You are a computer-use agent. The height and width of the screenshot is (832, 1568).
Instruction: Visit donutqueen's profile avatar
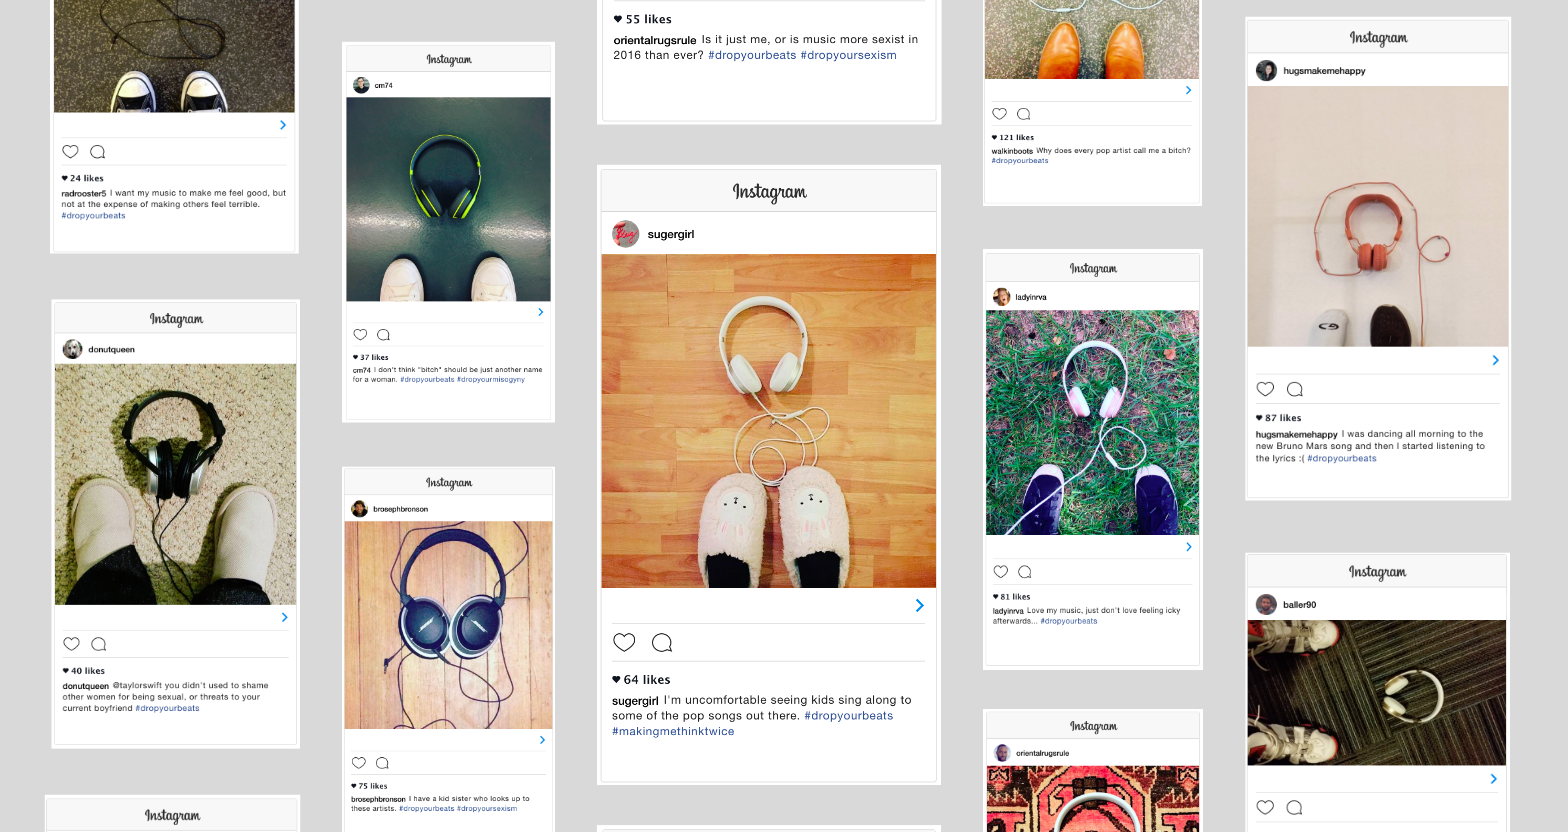(x=73, y=349)
